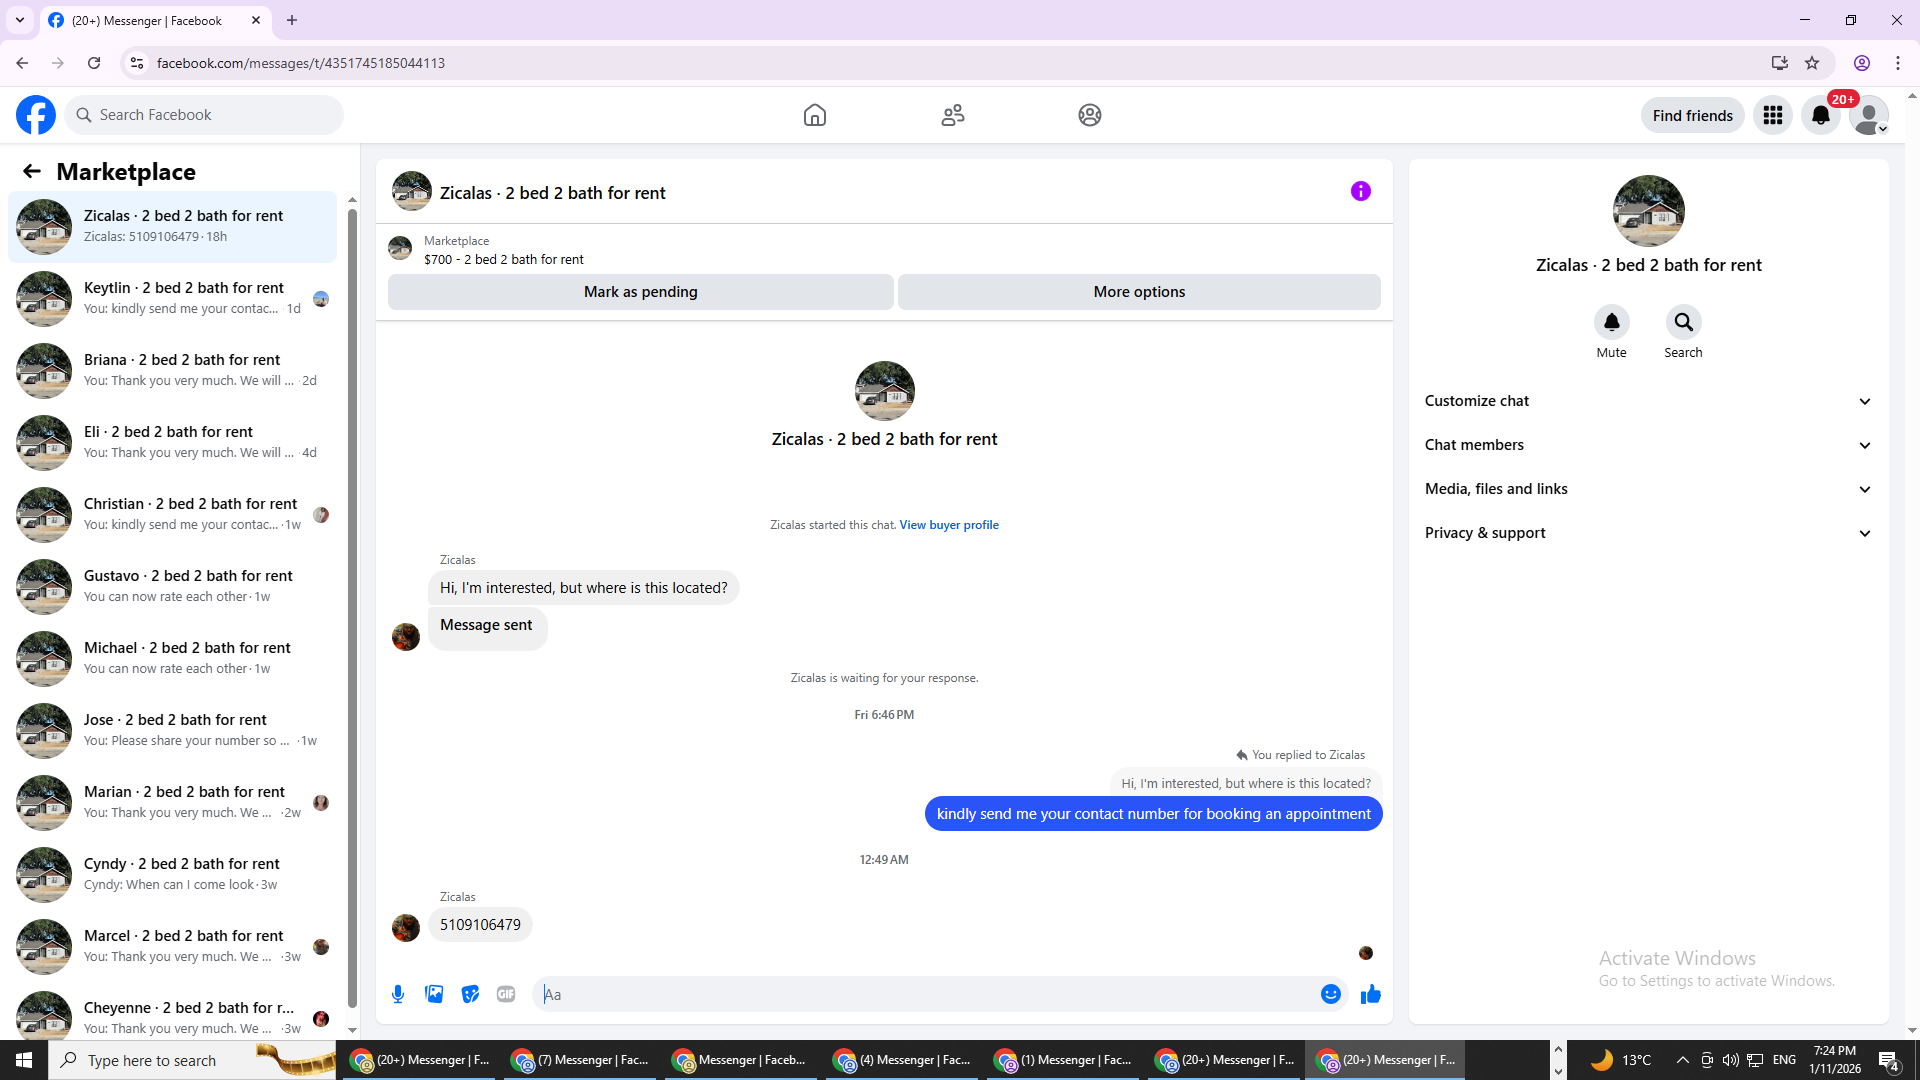Open the Eli conversation
This screenshot has height=1080, width=1920.
[x=172, y=443]
